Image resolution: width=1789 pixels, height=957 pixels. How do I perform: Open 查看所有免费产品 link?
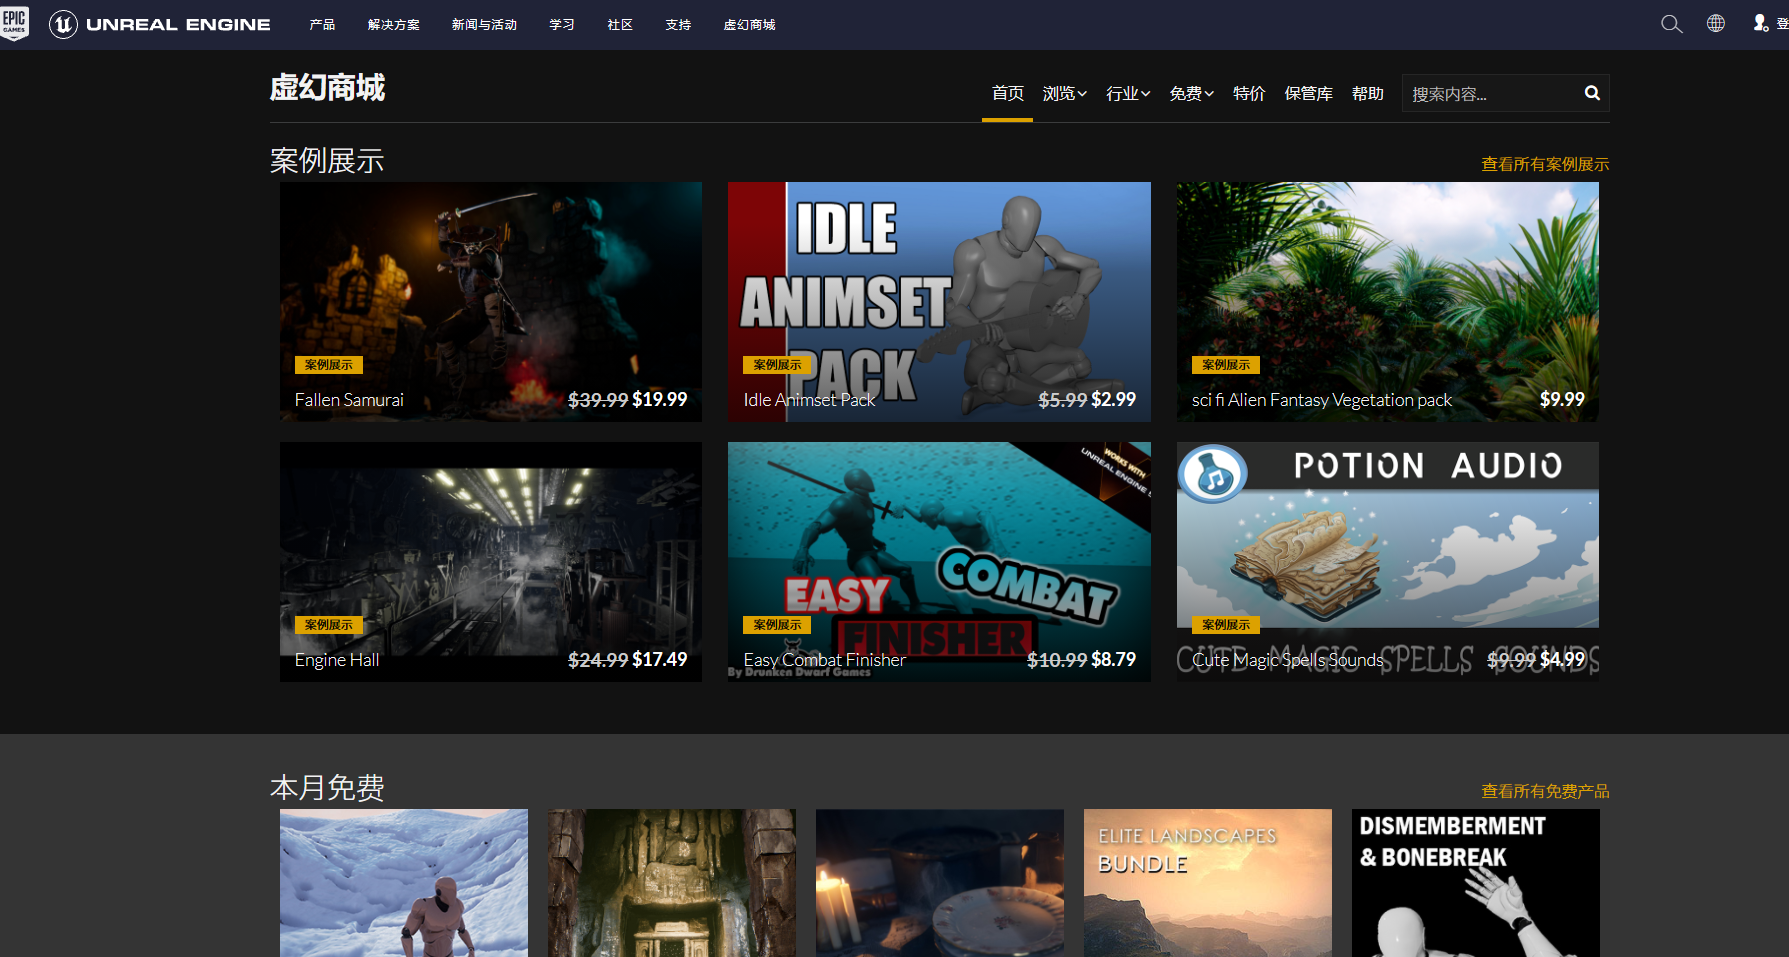[x=1545, y=791]
